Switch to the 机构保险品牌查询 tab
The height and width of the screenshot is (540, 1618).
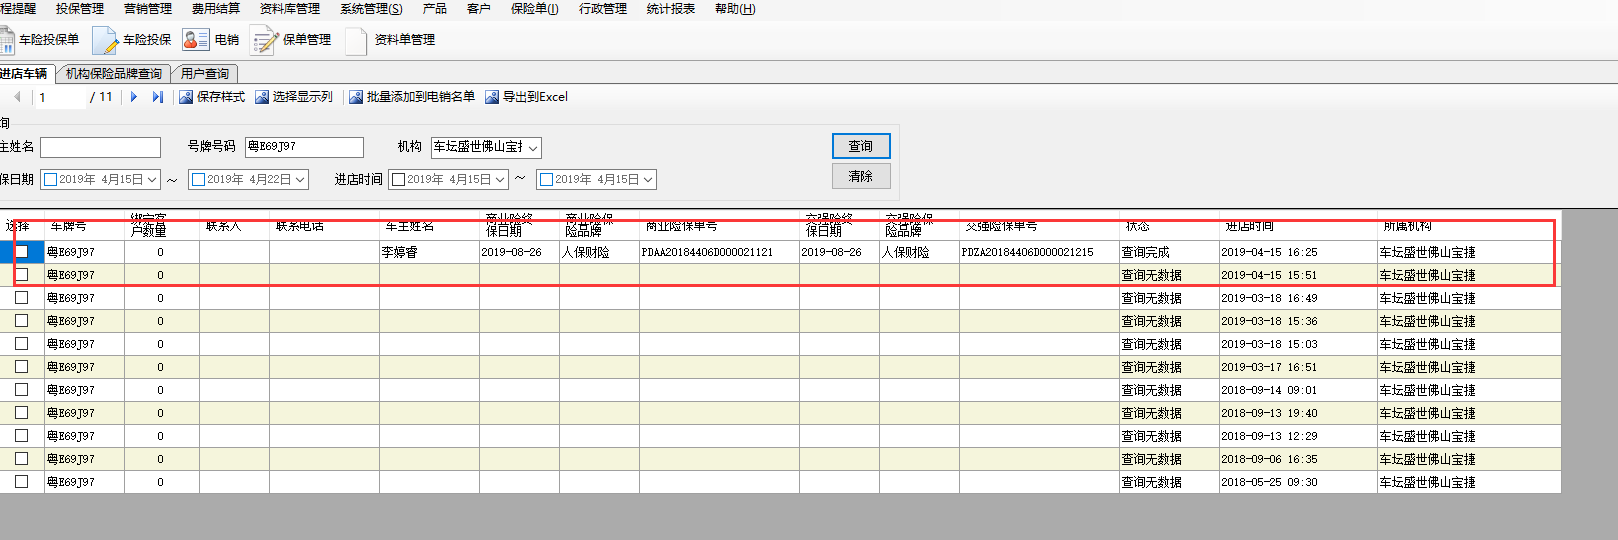(x=114, y=74)
